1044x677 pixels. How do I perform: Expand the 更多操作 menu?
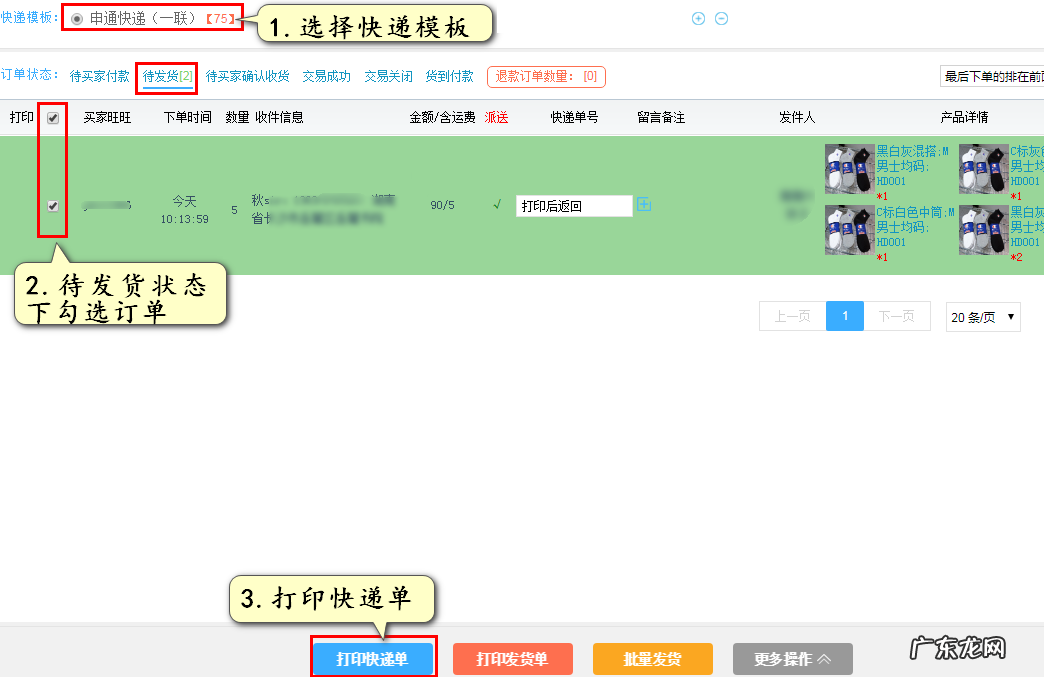tap(792, 659)
